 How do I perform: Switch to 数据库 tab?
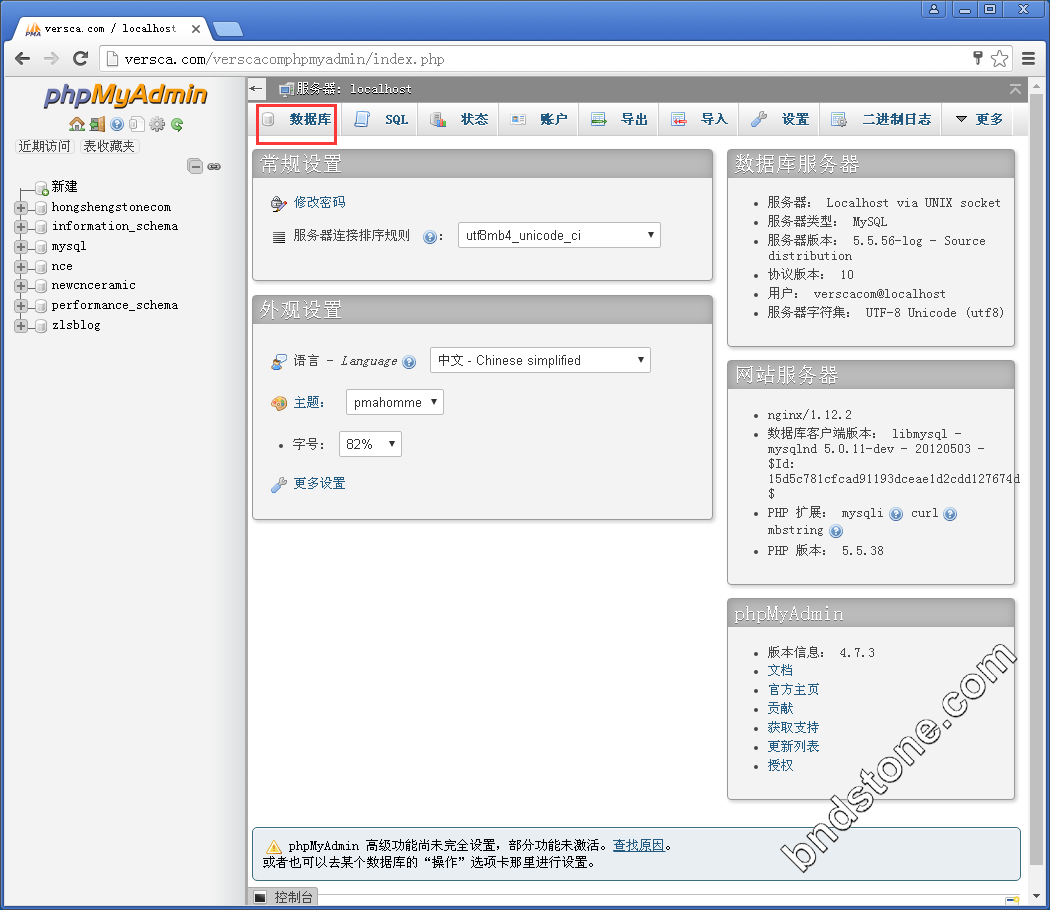296,120
